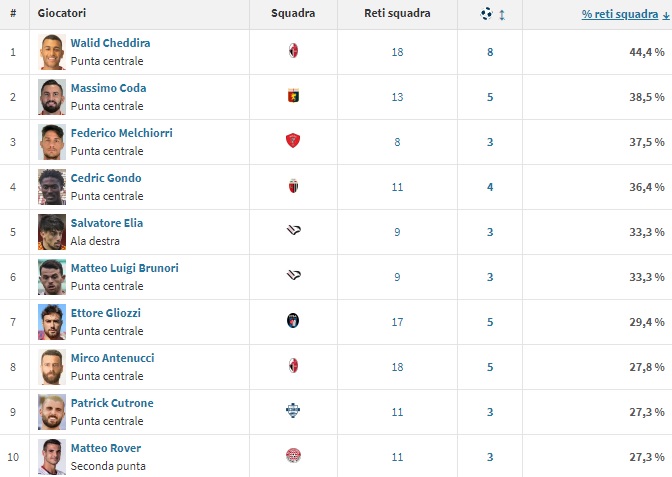Open Walid Cheddira's player profile
The height and width of the screenshot is (477, 672).
[x=110, y=43]
